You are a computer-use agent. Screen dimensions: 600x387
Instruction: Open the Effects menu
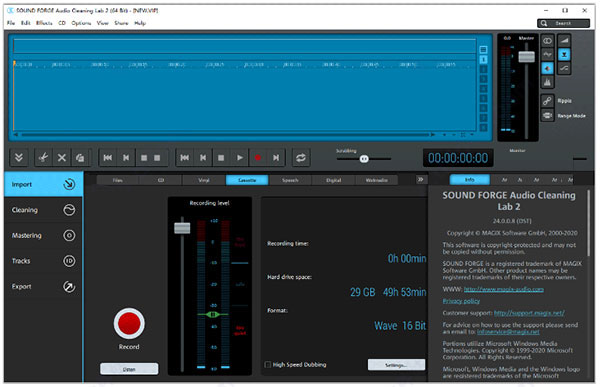[x=44, y=23]
